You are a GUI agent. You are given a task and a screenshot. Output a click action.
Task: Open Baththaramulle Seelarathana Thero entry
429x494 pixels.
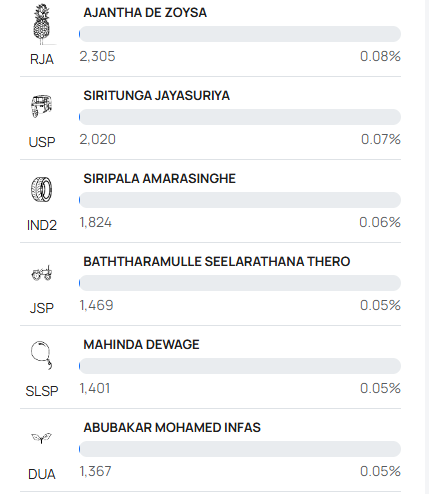click(x=217, y=262)
